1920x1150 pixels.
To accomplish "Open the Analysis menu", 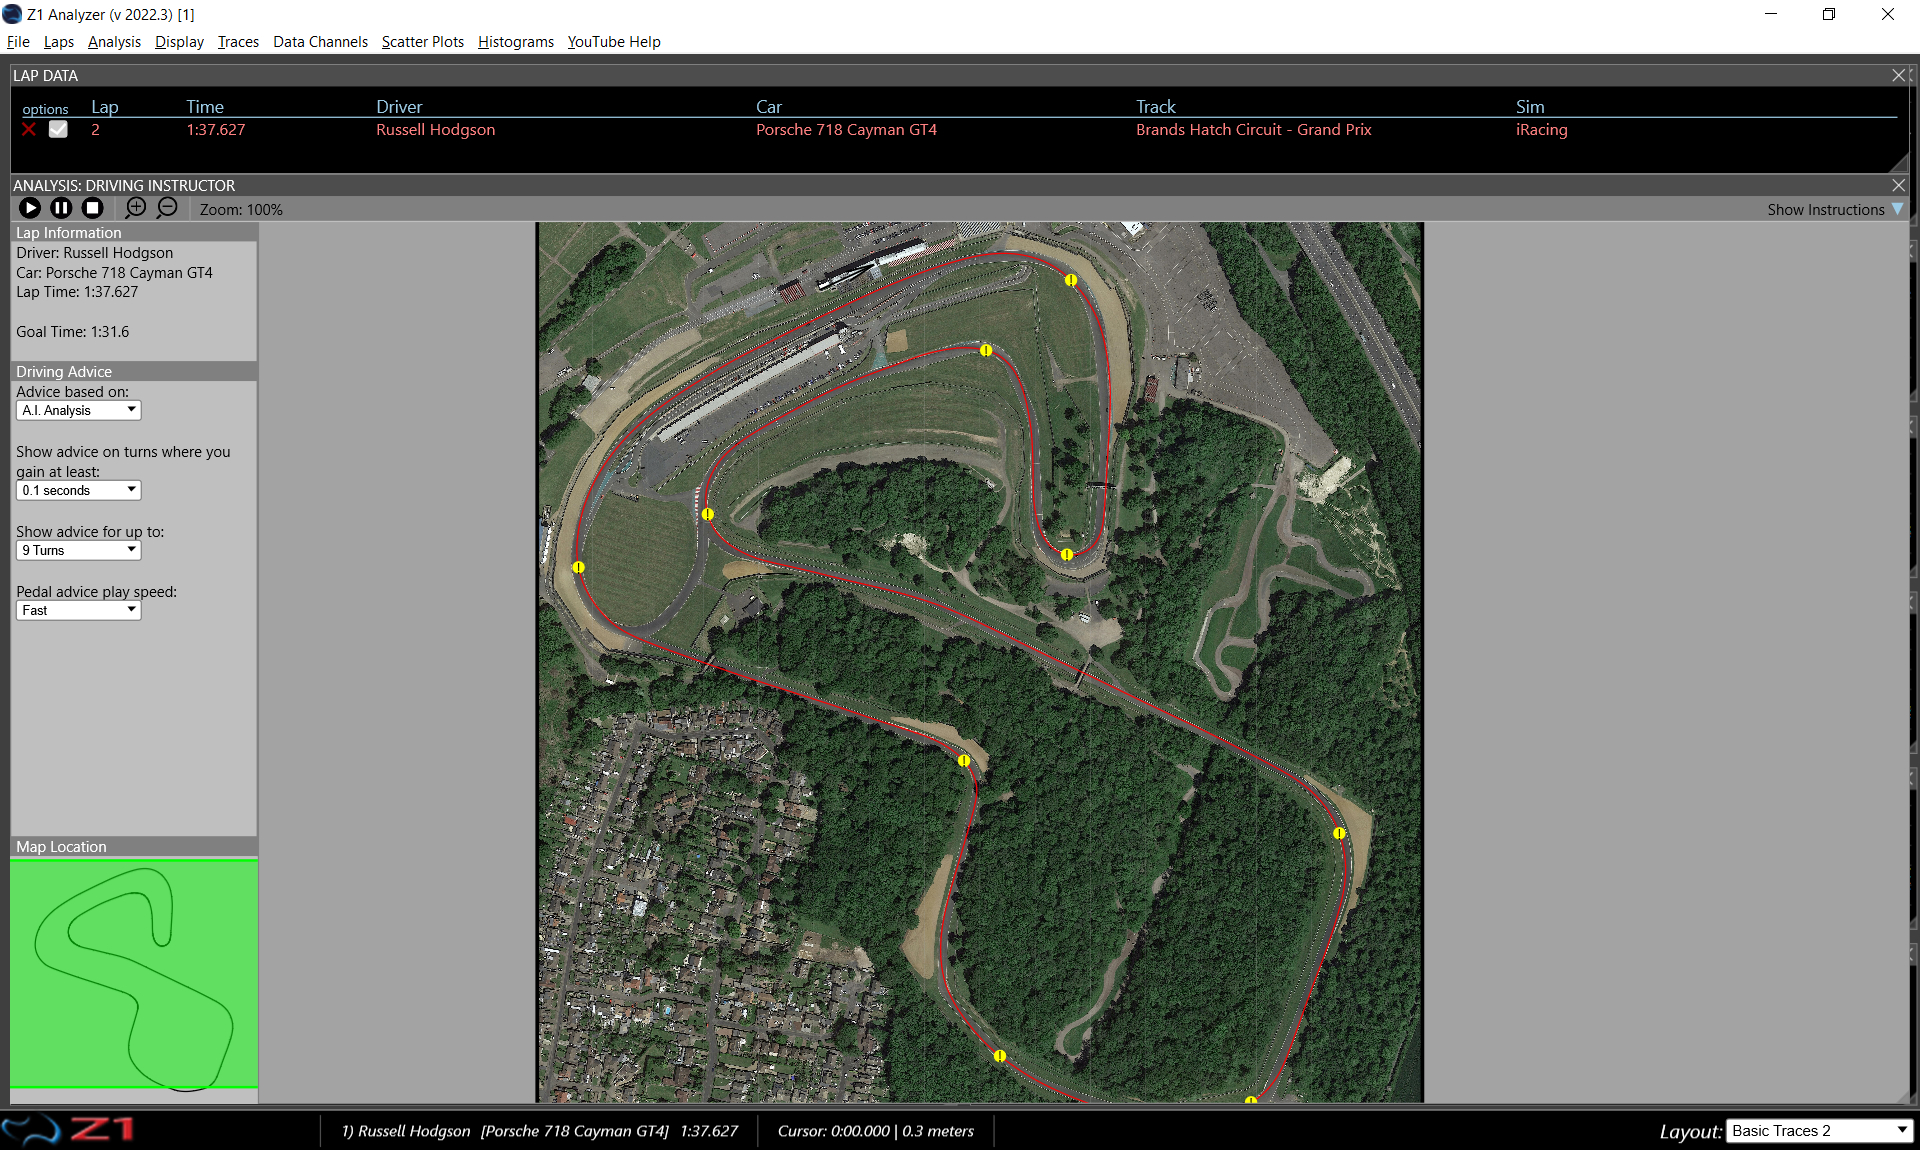I will (114, 42).
